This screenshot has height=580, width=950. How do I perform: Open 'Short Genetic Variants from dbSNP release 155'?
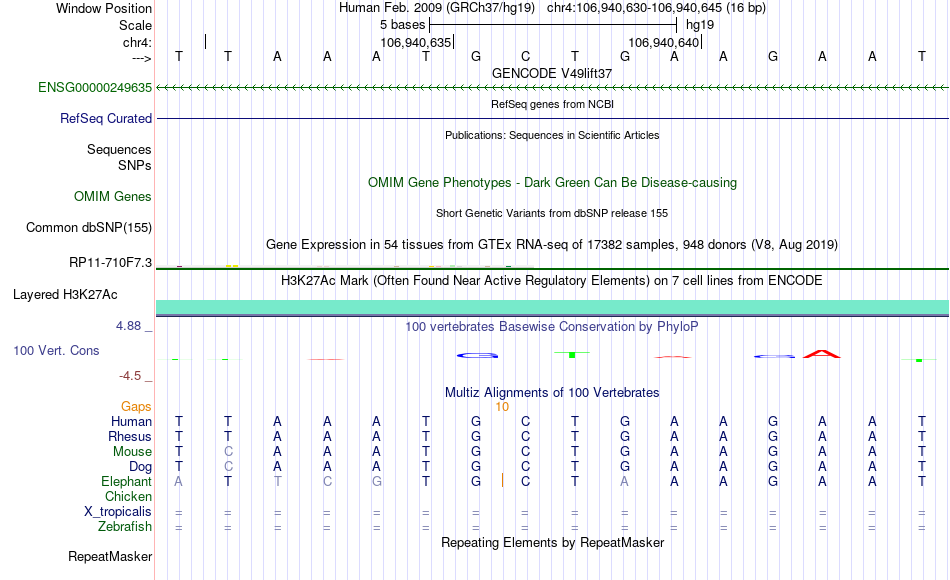552,213
